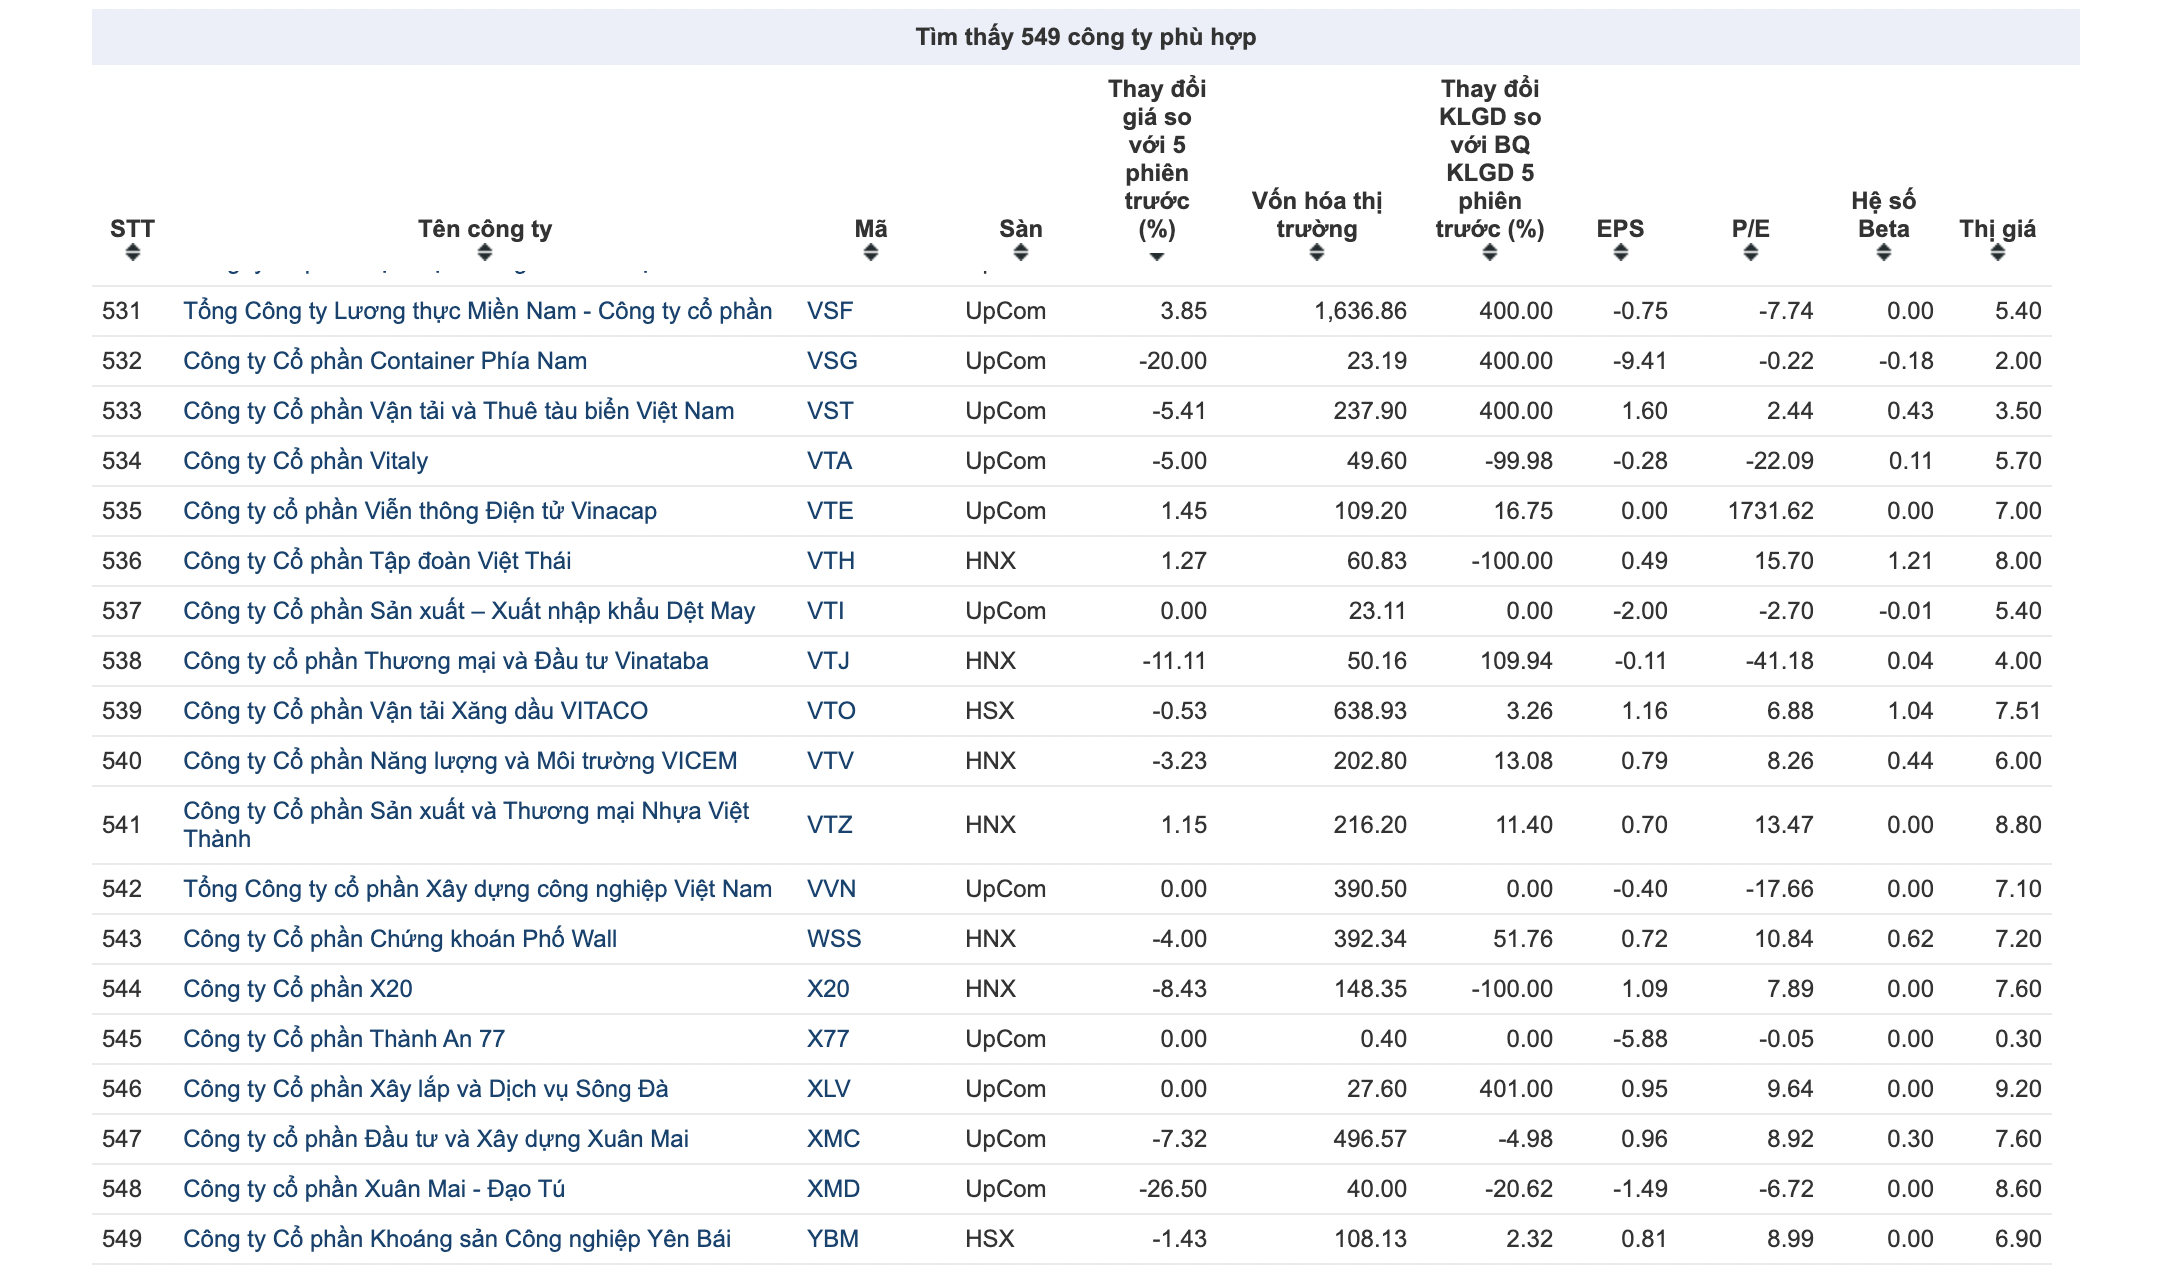Click descending arrow under price change column

(1156, 257)
